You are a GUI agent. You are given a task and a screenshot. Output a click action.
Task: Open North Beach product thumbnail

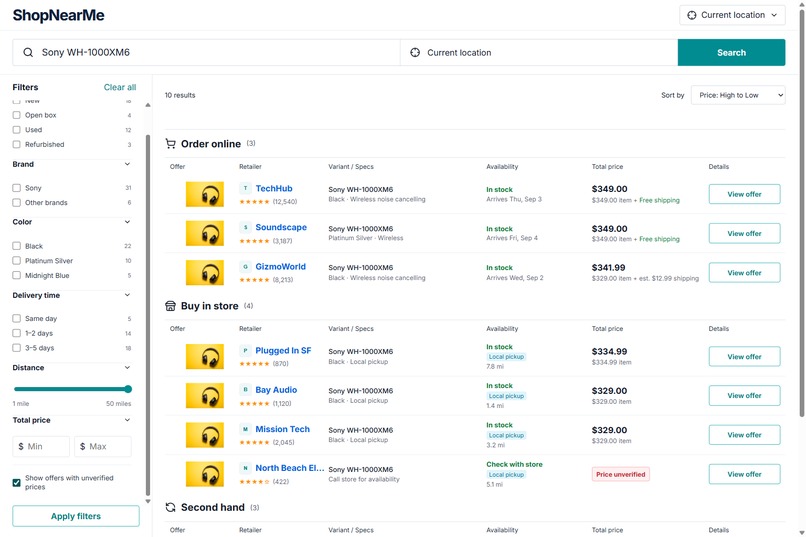pyautogui.click(x=205, y=474)
